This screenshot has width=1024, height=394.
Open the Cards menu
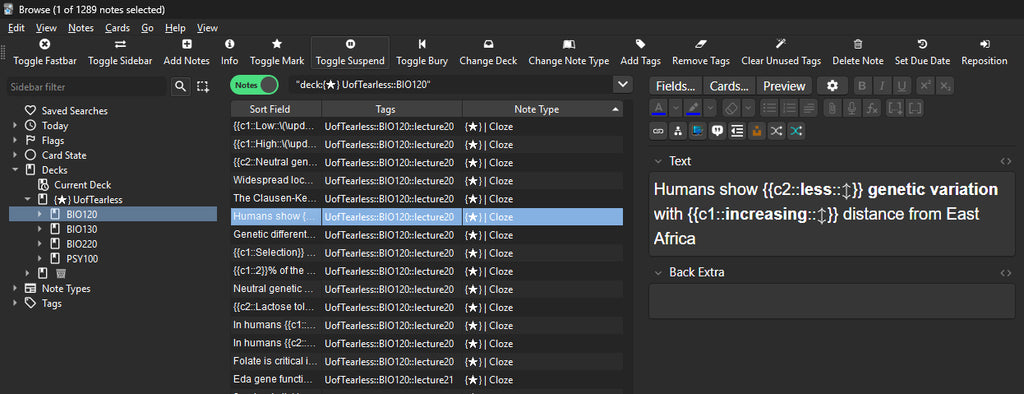(118, 28)
